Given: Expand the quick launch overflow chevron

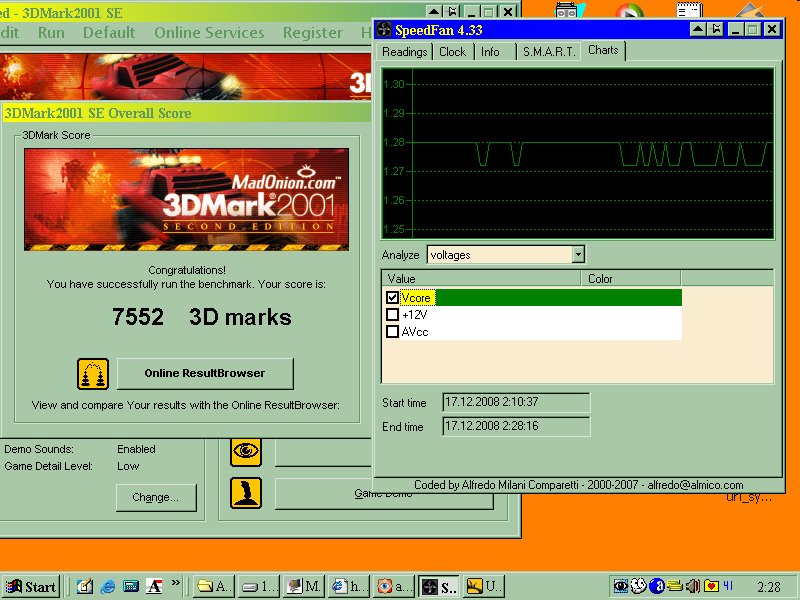Looking at the screenshot, I should tap(176, 583).
